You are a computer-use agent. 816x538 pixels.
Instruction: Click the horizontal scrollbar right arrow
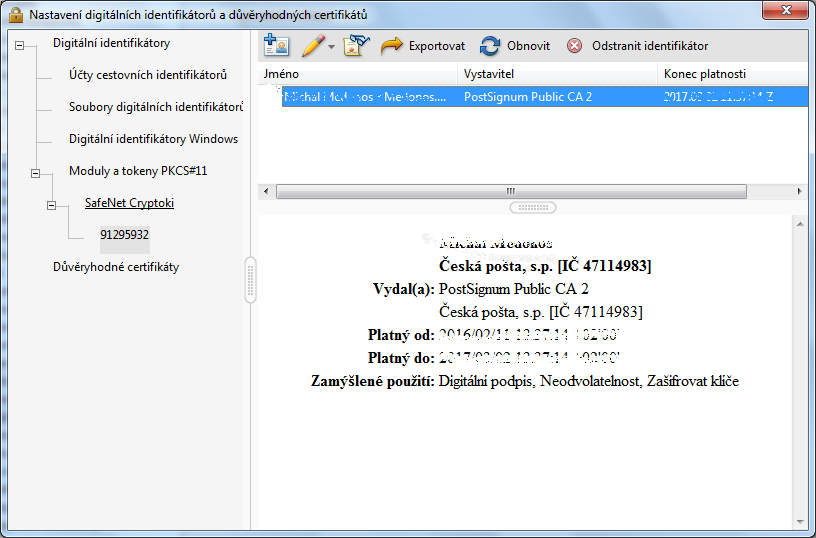click(799, 191)
